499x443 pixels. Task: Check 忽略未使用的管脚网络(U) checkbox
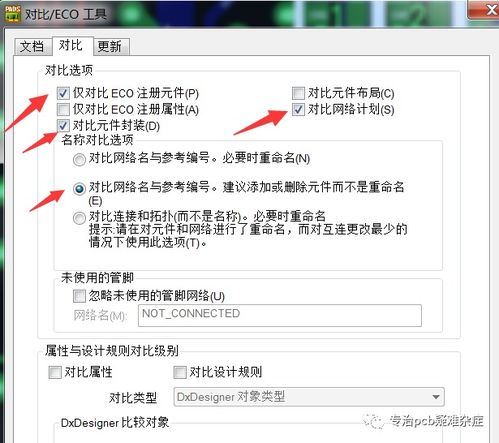point(79,296)
